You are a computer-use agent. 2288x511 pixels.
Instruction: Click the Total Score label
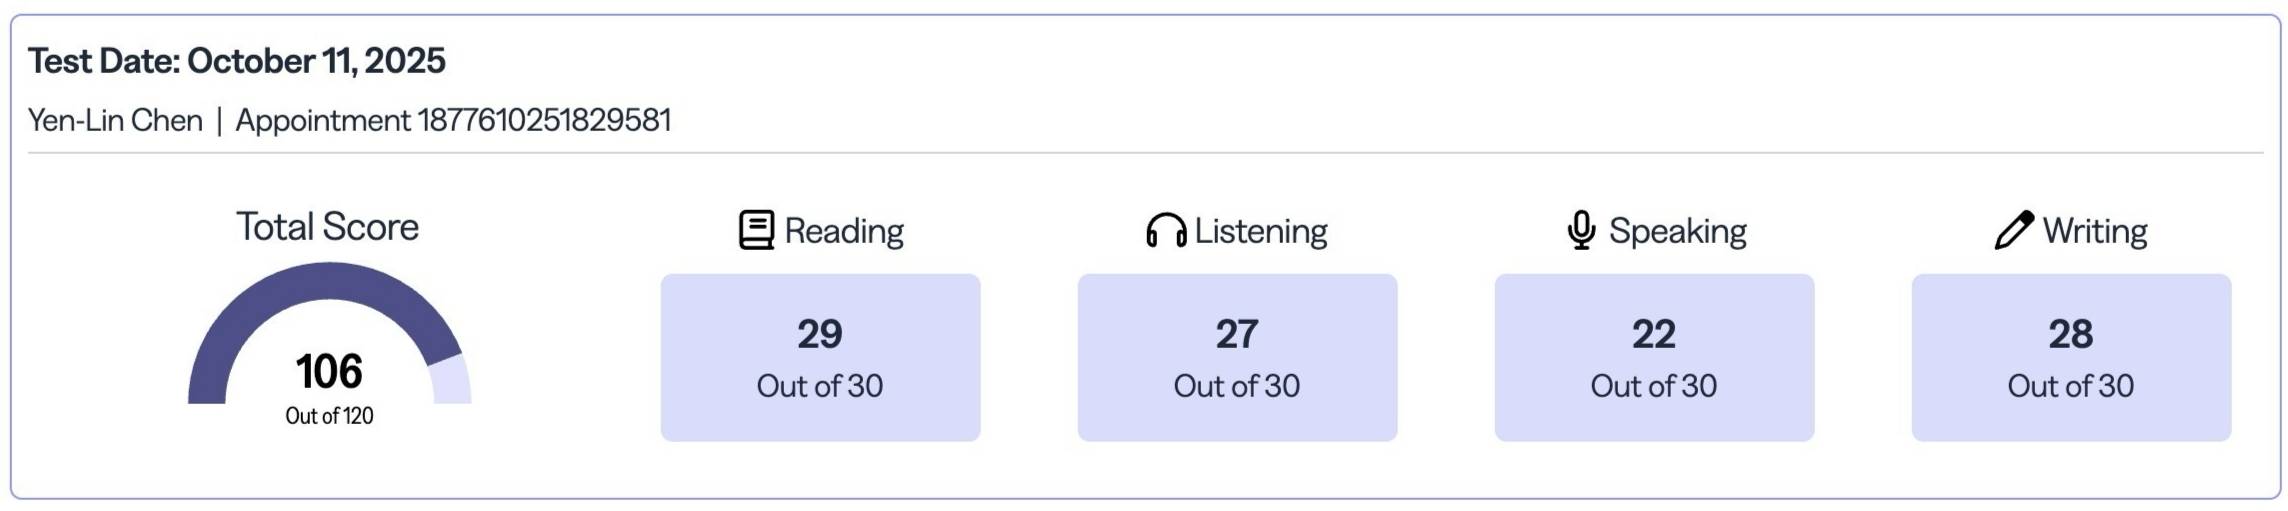point(327,227)
